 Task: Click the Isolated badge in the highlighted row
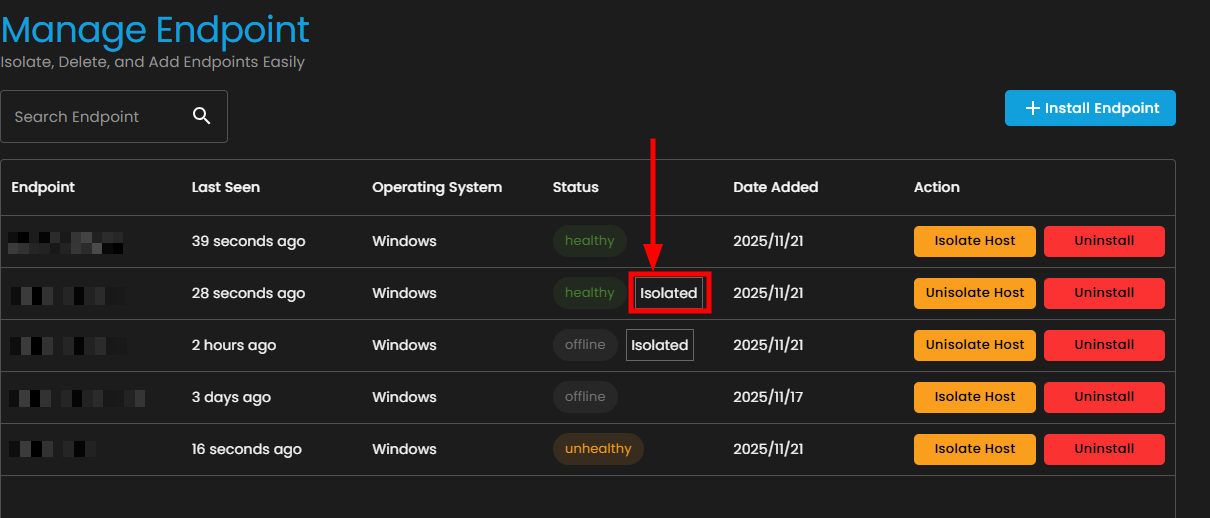(669, 293)
